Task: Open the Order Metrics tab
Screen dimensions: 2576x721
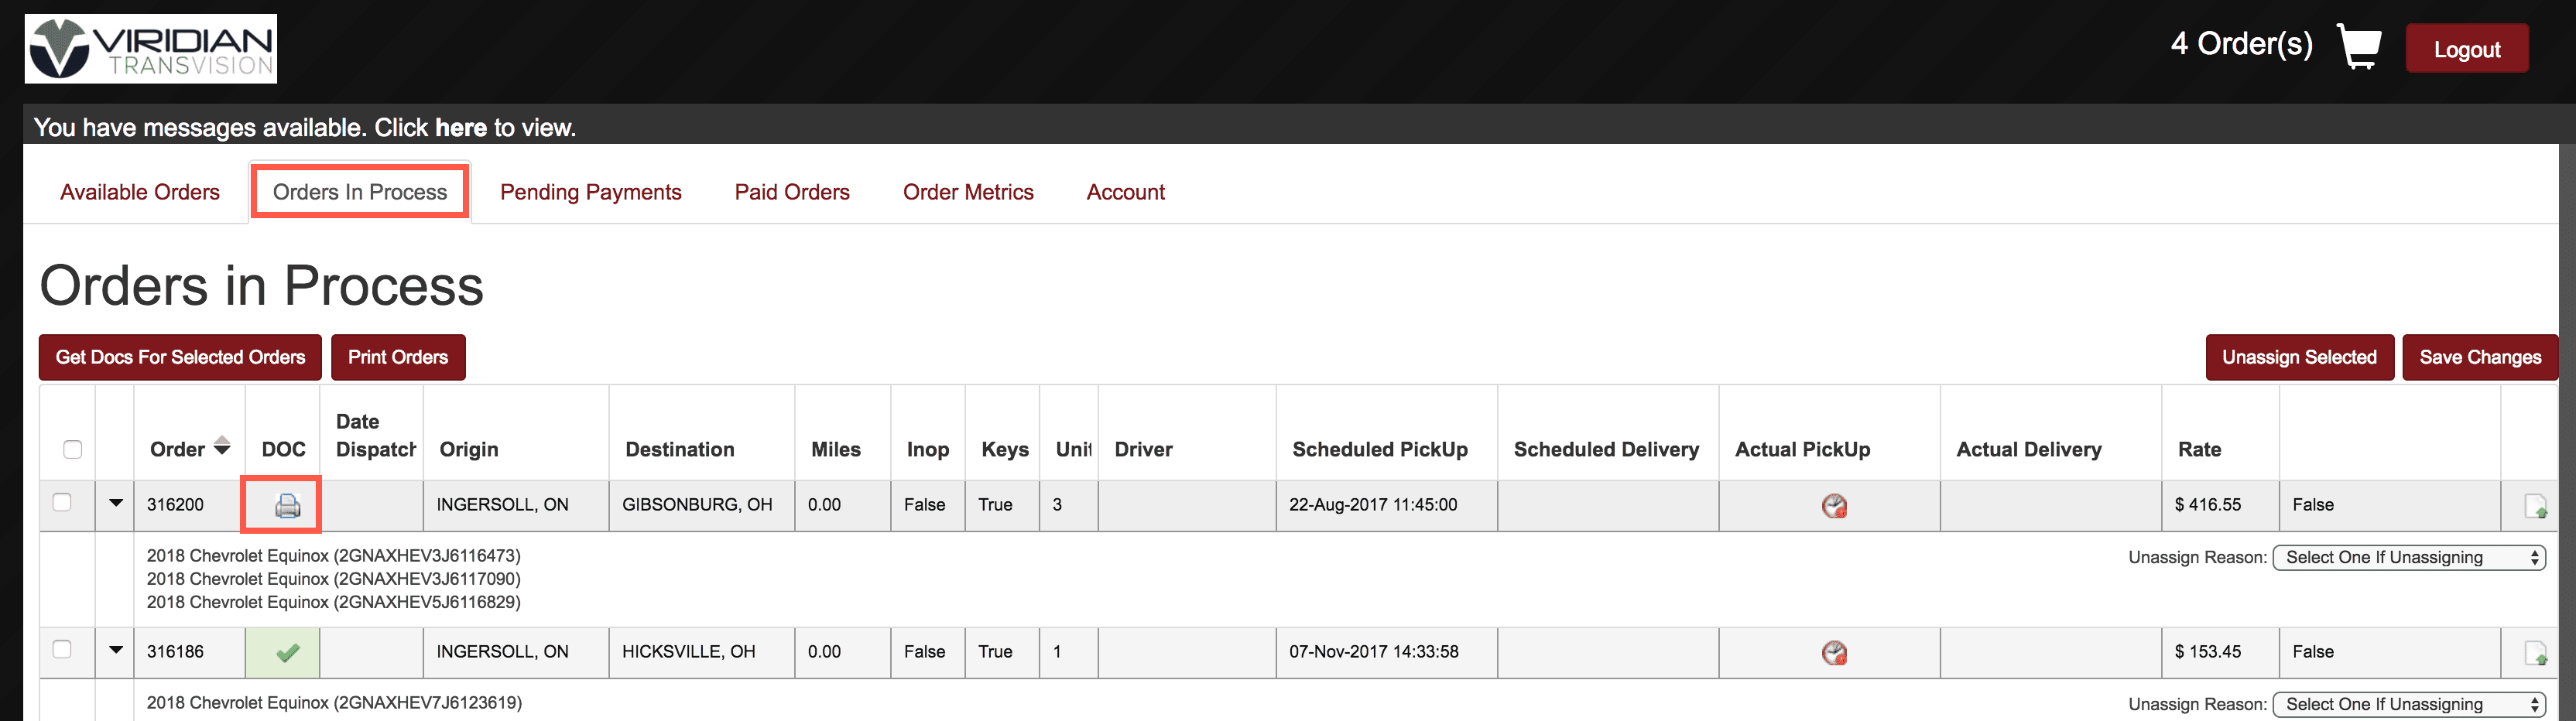Action: 967,192
